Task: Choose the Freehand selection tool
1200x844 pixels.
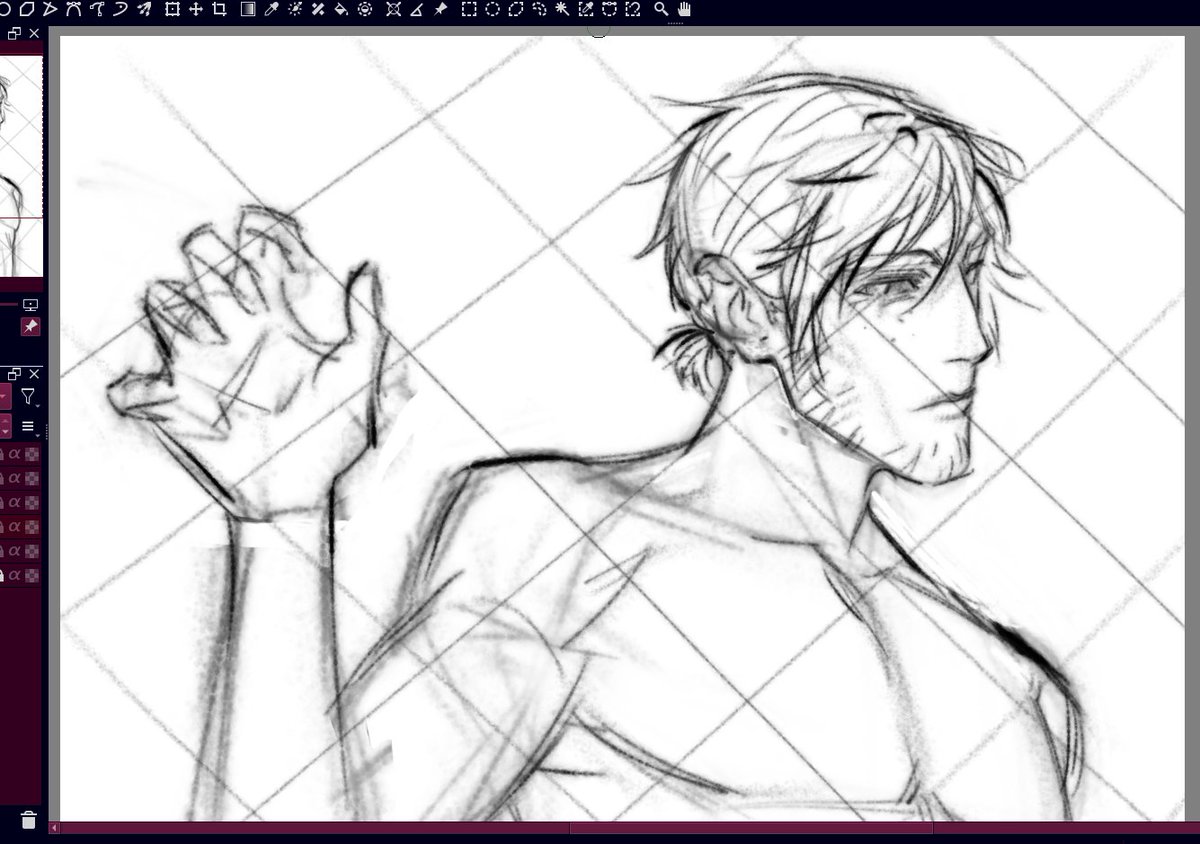Action: tap(539, 9)
